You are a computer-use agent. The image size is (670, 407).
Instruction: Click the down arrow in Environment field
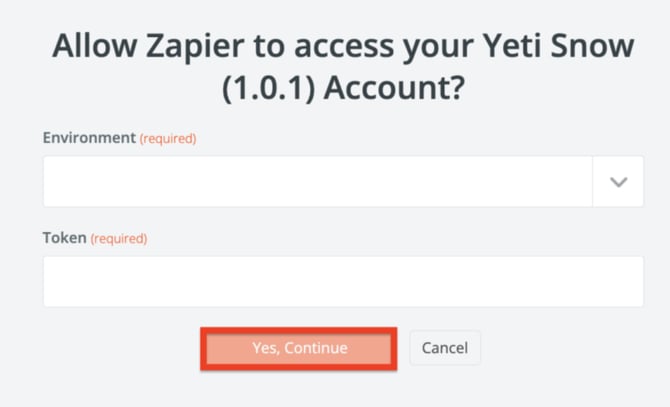pyautogui.click(x=618, y=182)
